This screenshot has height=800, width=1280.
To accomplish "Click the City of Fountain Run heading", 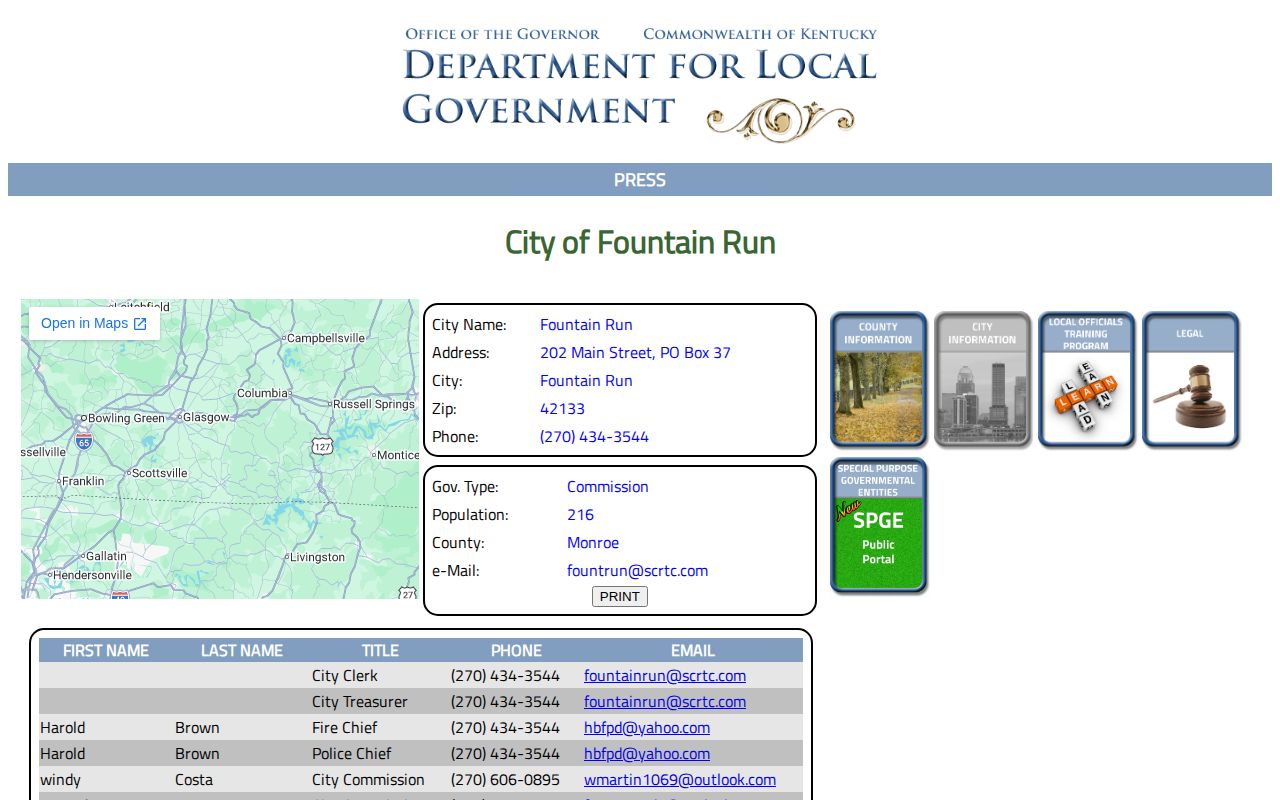I will click(x=640, y=243).
